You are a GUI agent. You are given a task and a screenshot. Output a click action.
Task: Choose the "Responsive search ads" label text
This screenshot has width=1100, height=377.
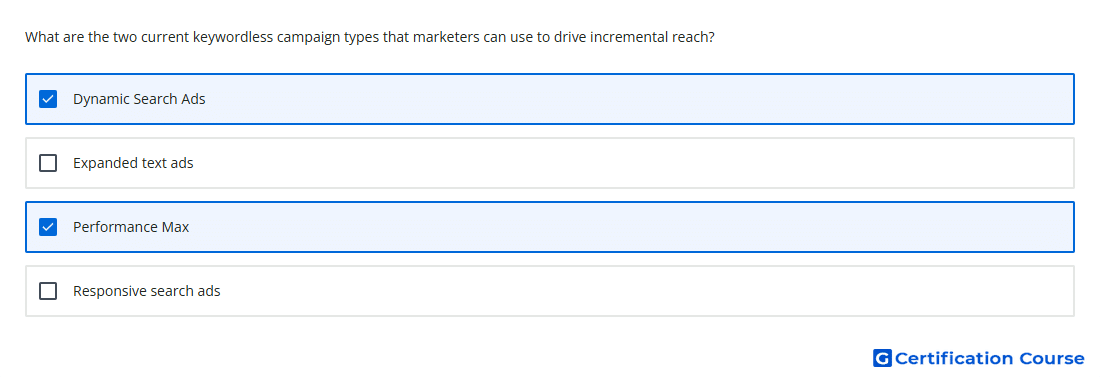pos(147,291)
